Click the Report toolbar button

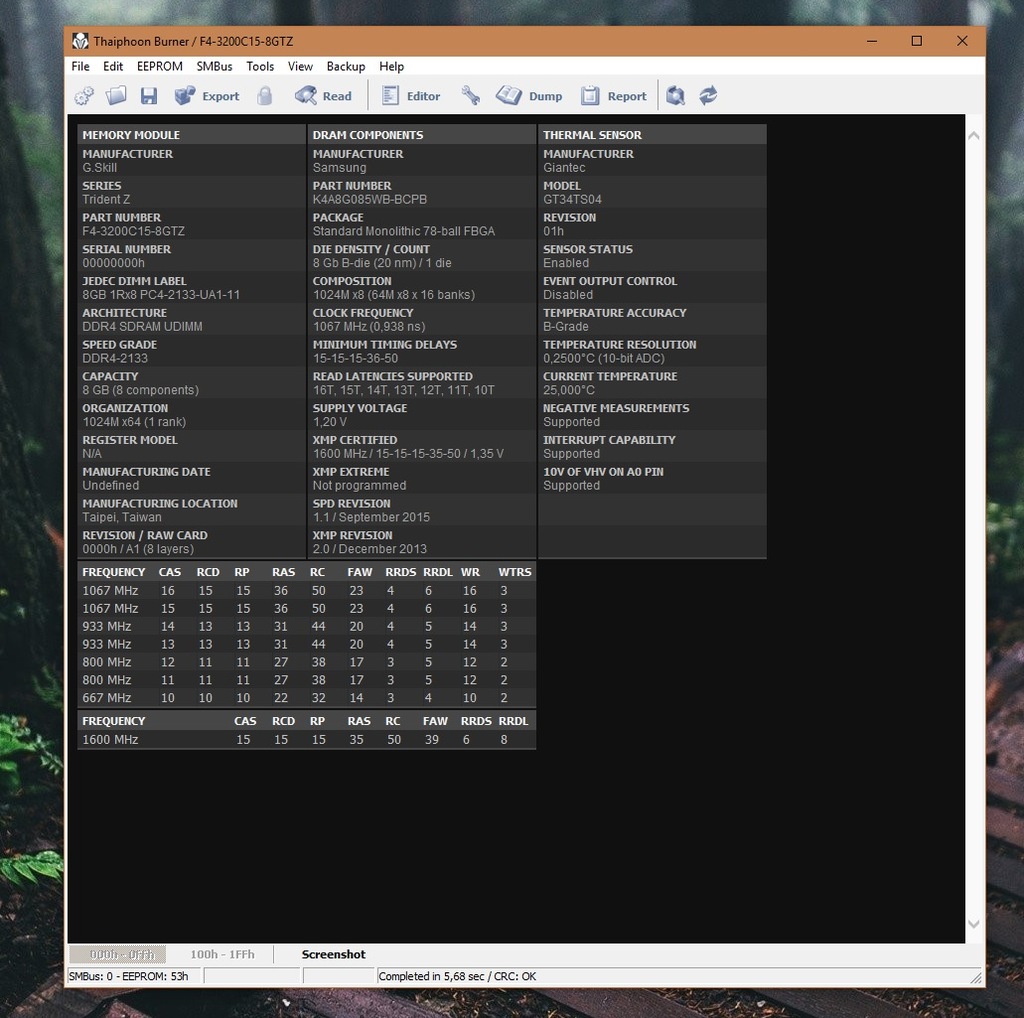[614, 96]
